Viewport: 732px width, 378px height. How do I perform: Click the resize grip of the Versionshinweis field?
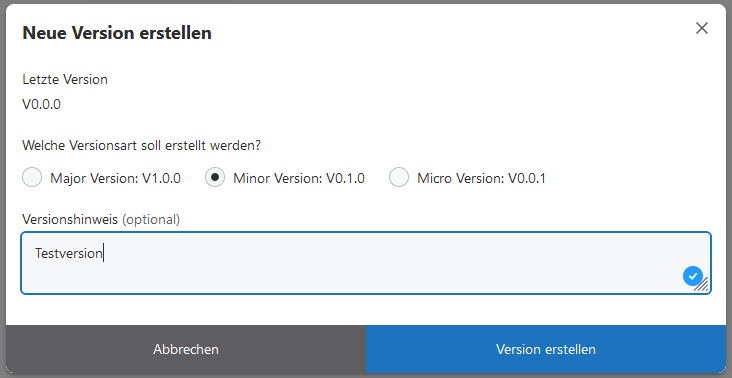tap(702, 285)
